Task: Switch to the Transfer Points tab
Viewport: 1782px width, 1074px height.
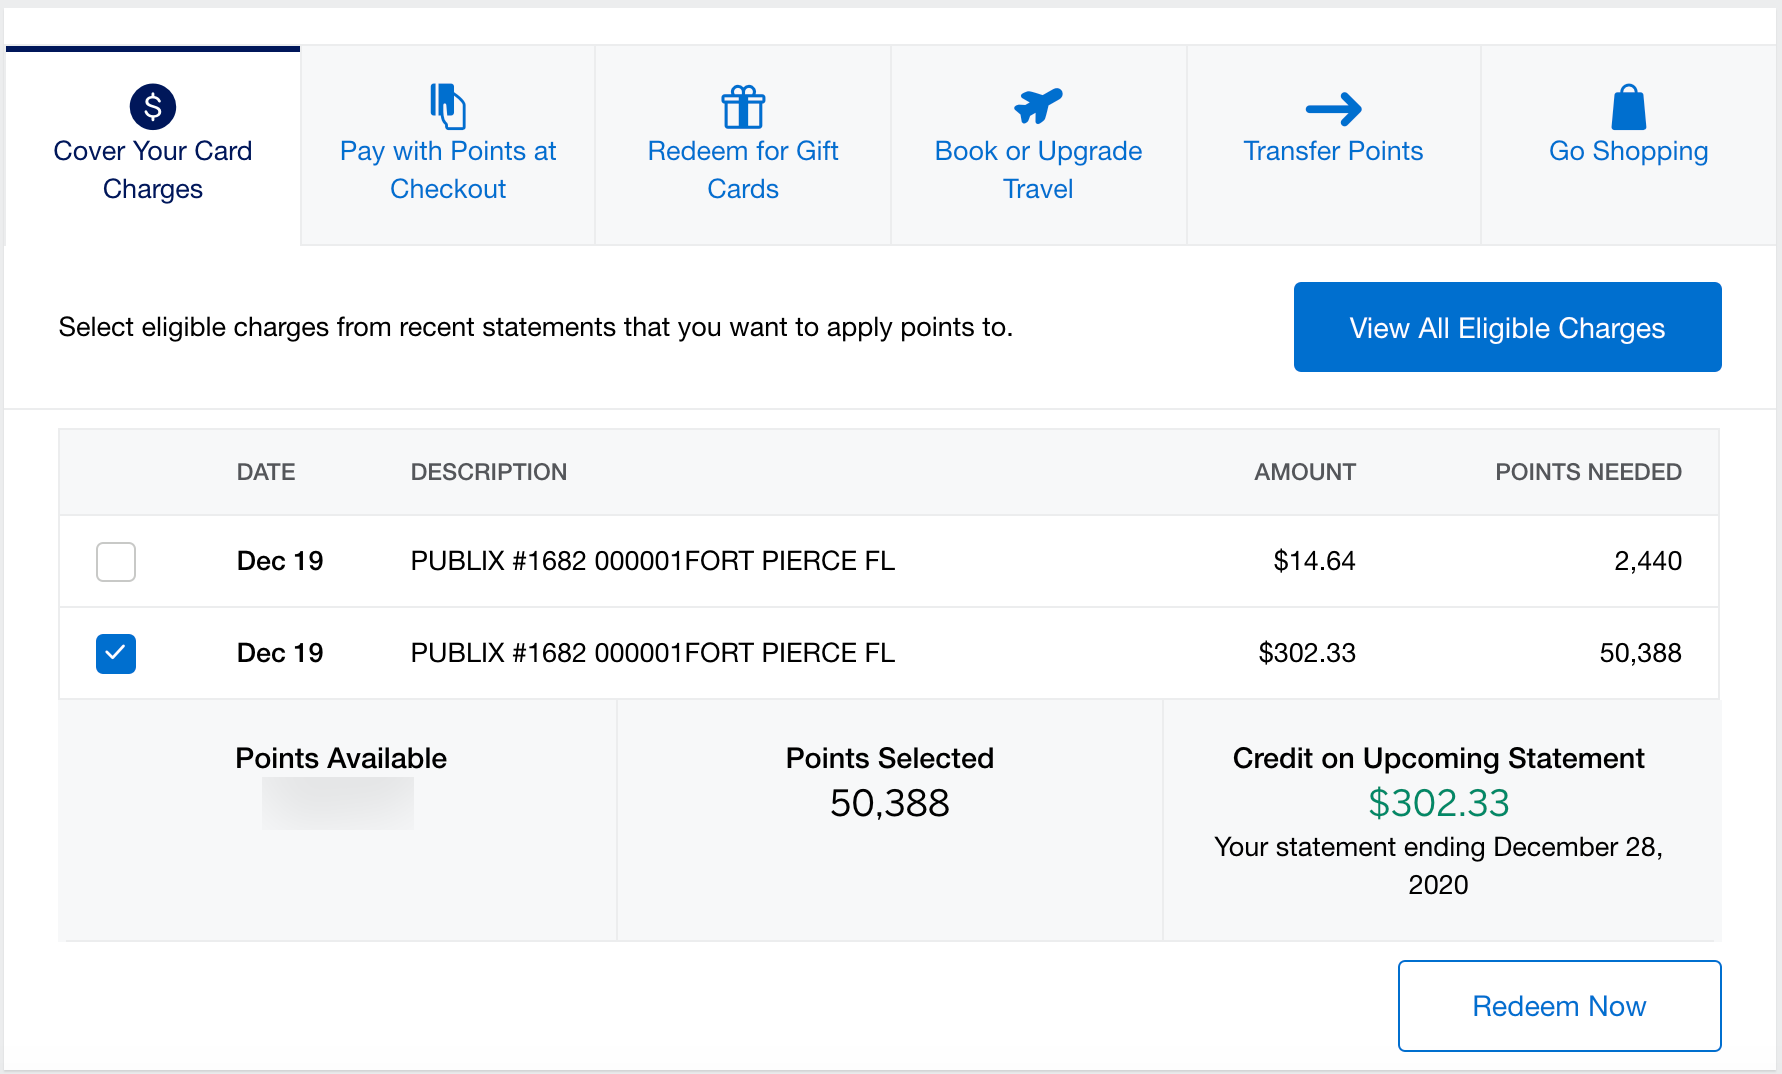Action: click(1332, 150)
